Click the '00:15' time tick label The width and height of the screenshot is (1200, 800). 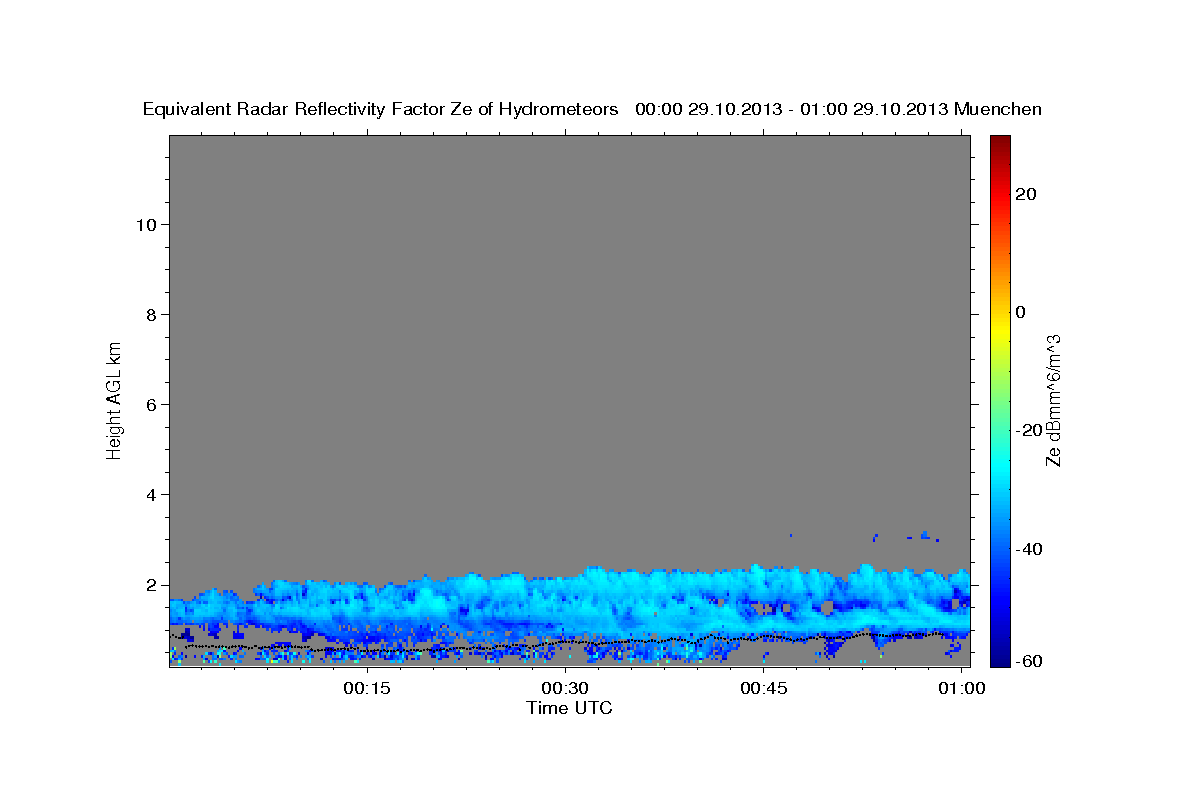pos(367,688)
